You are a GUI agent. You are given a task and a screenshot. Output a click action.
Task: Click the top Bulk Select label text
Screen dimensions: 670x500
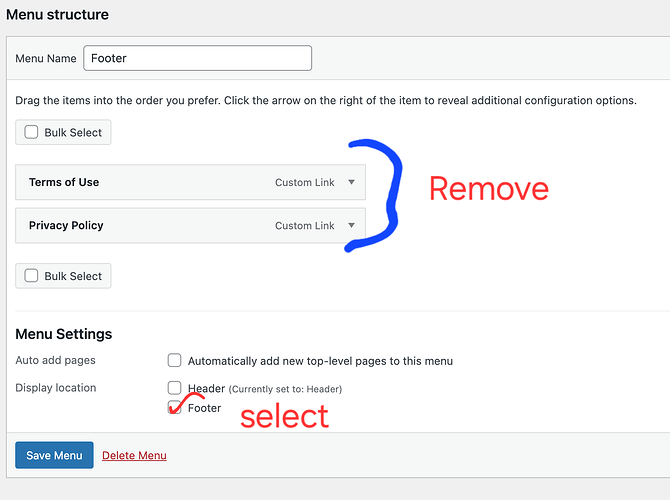point(73,132)
